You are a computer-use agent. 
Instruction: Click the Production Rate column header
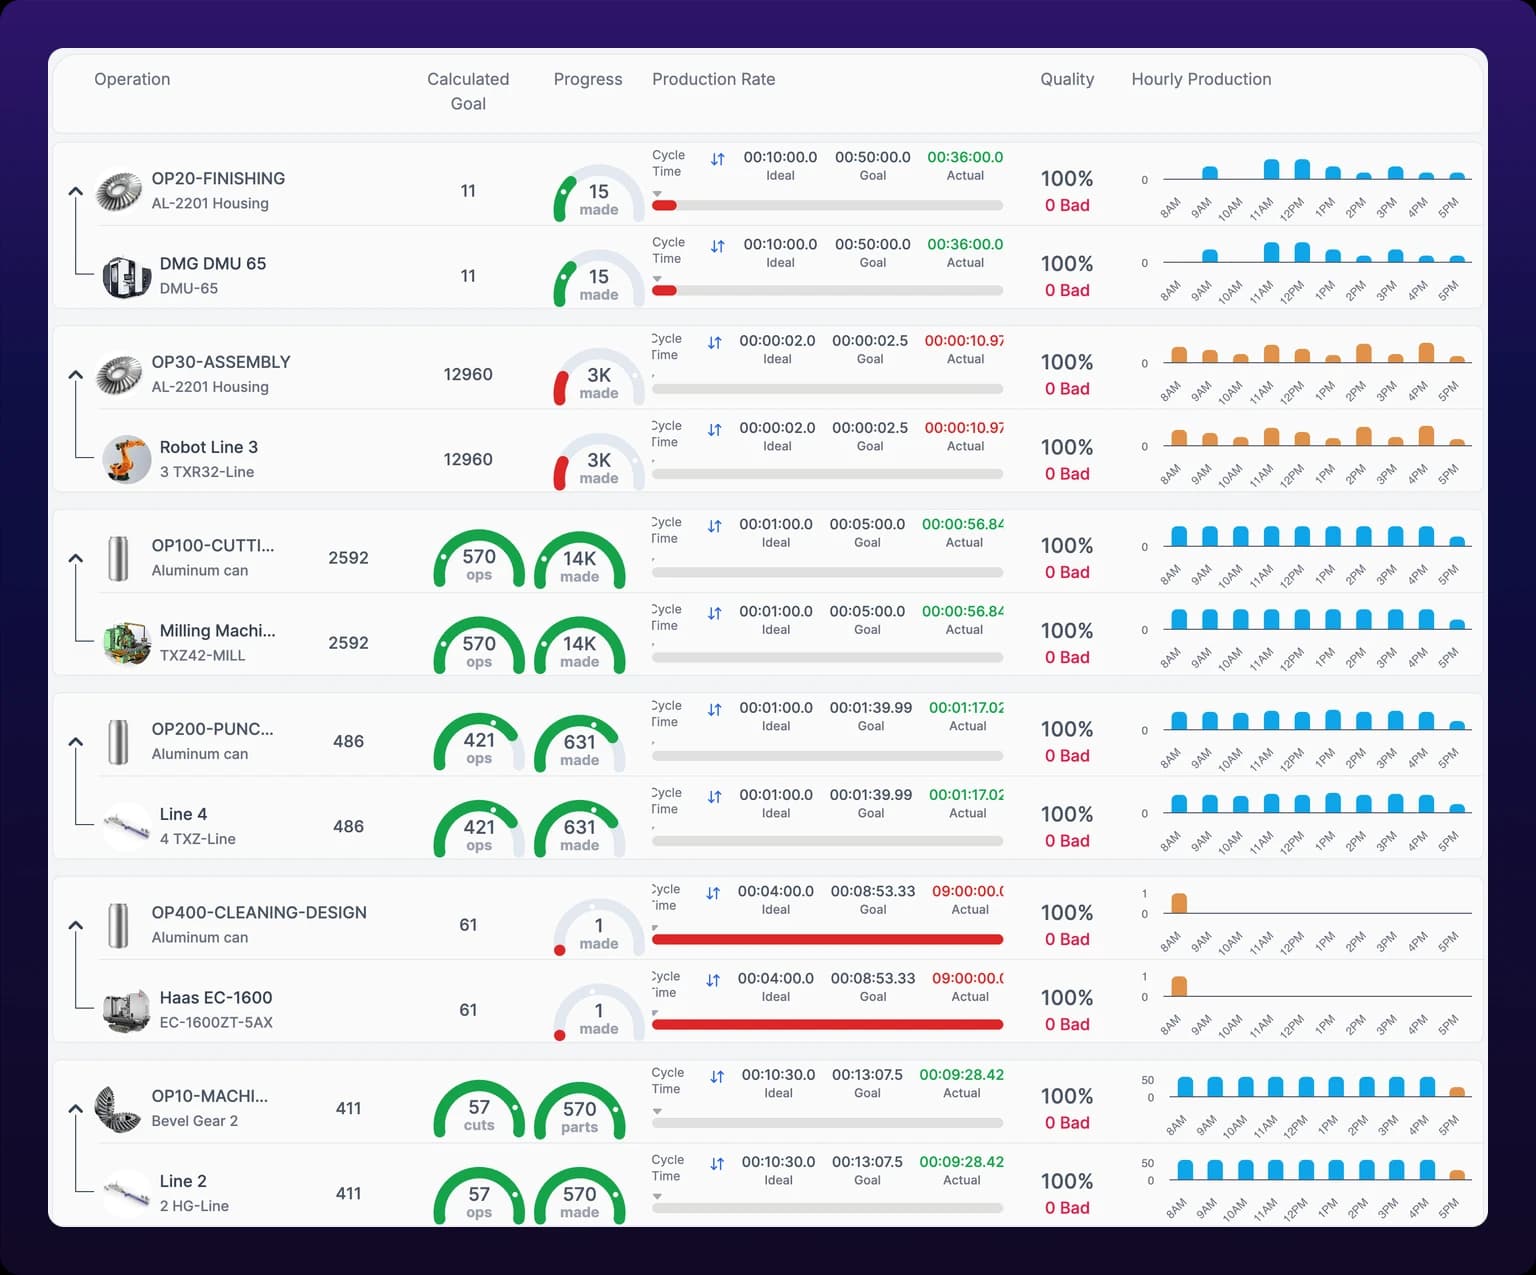coord(713,79)
